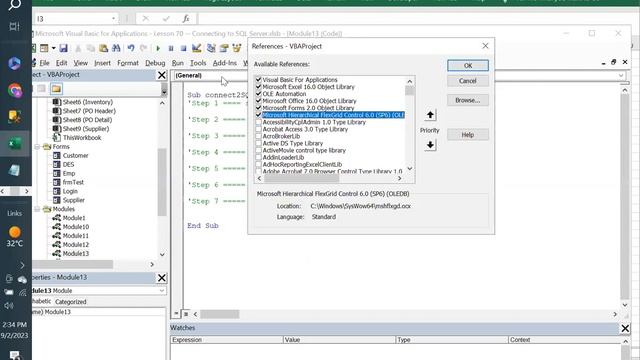Image resolution: width=640 pixels, height=360 pixels.
Task: Switch to Categorized properties tab
Action: point(71,302)
